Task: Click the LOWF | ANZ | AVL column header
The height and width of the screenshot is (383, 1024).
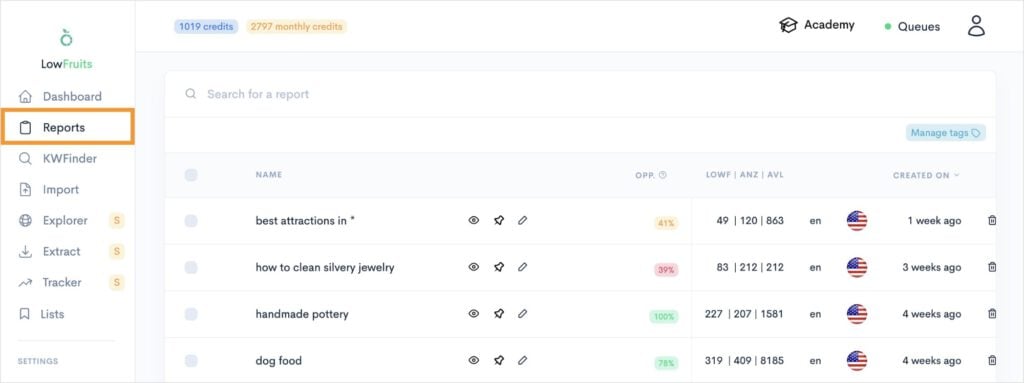Action: (744, 175)
